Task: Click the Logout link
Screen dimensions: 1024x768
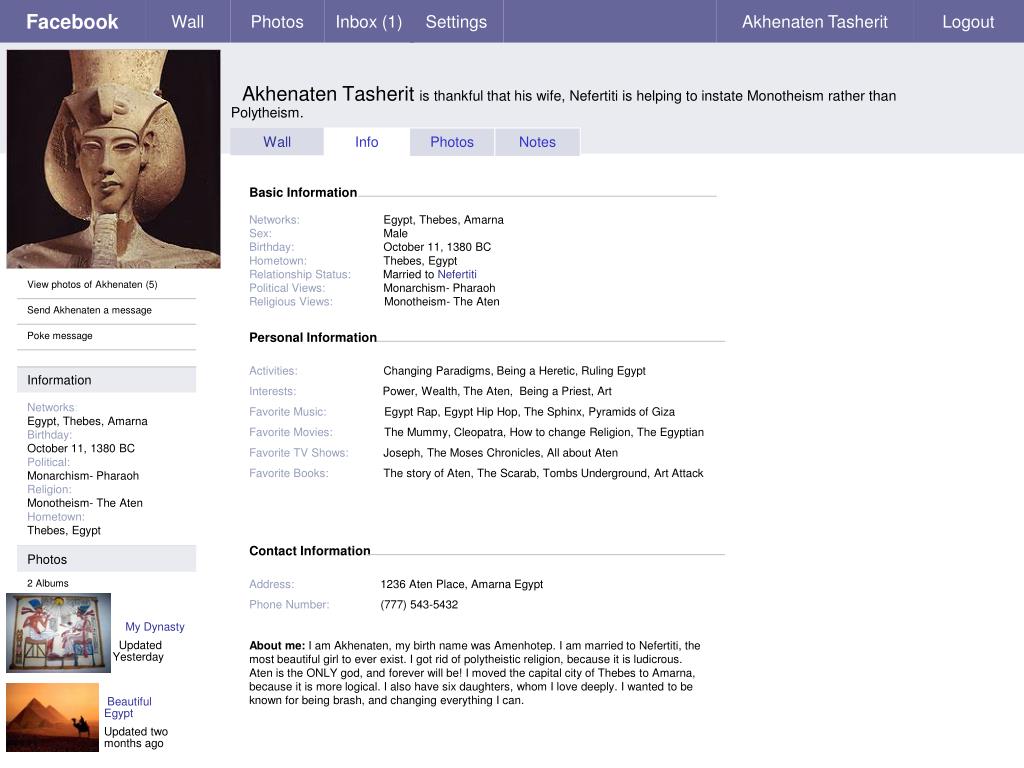Action: 968,22
